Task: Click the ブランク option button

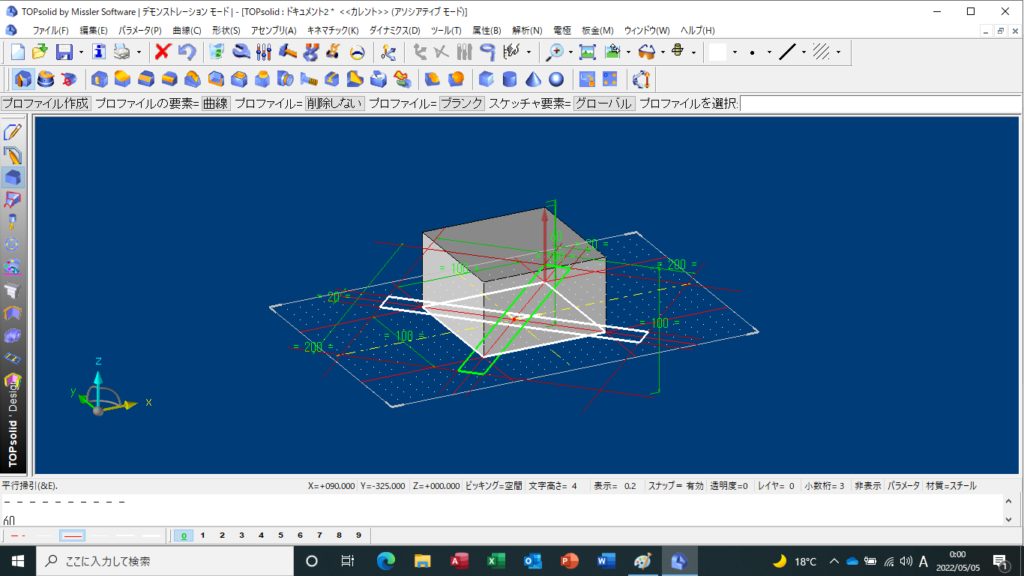Action: (461, 103)
